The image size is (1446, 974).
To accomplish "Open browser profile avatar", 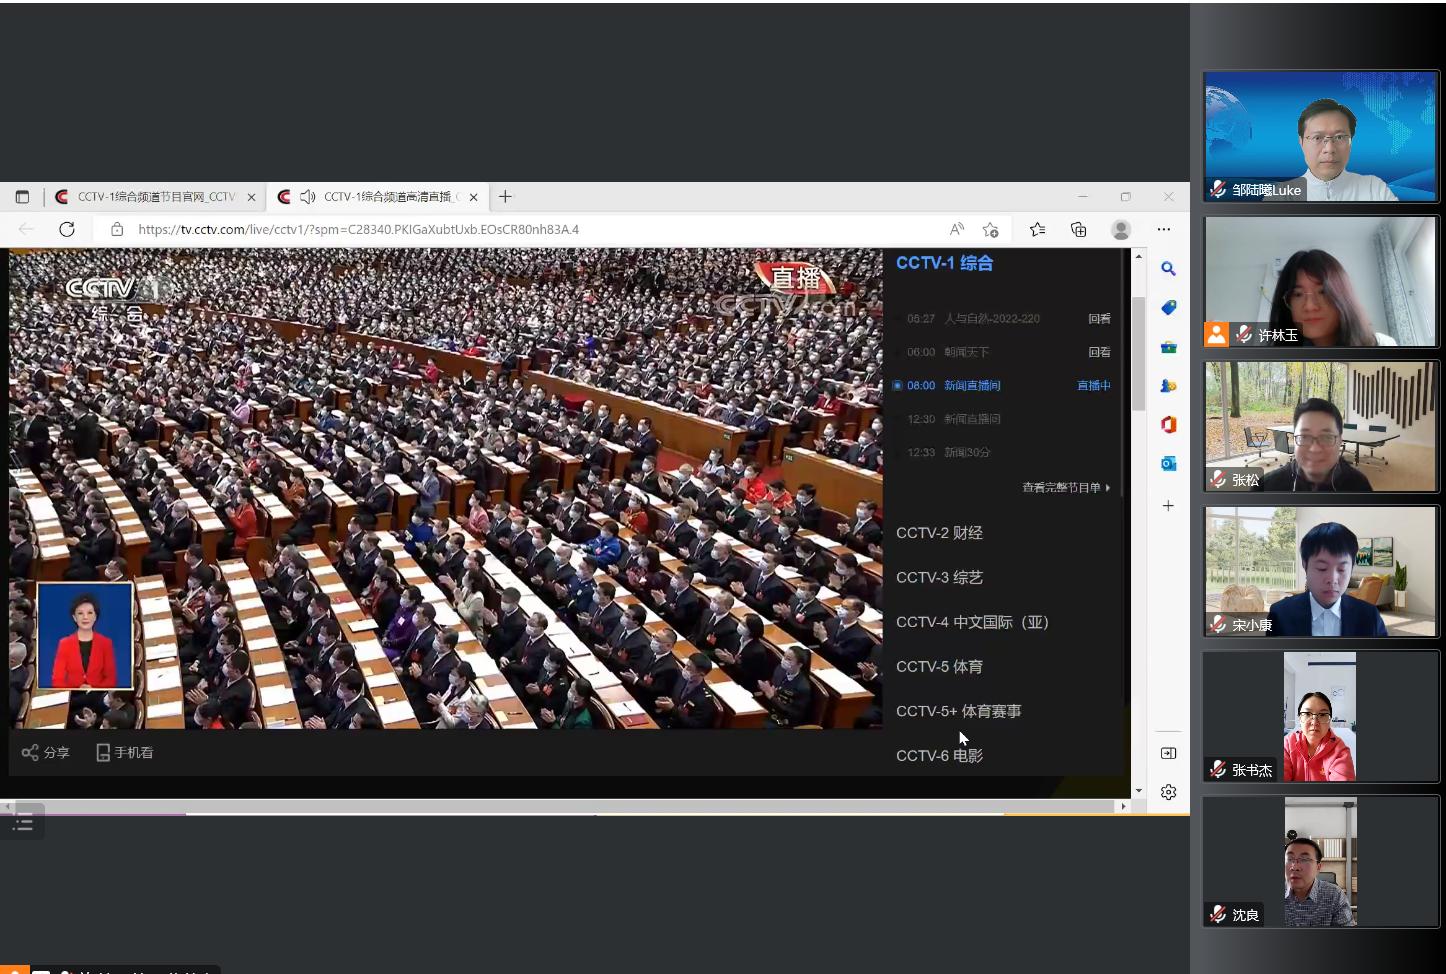I will click(1121, 229).
